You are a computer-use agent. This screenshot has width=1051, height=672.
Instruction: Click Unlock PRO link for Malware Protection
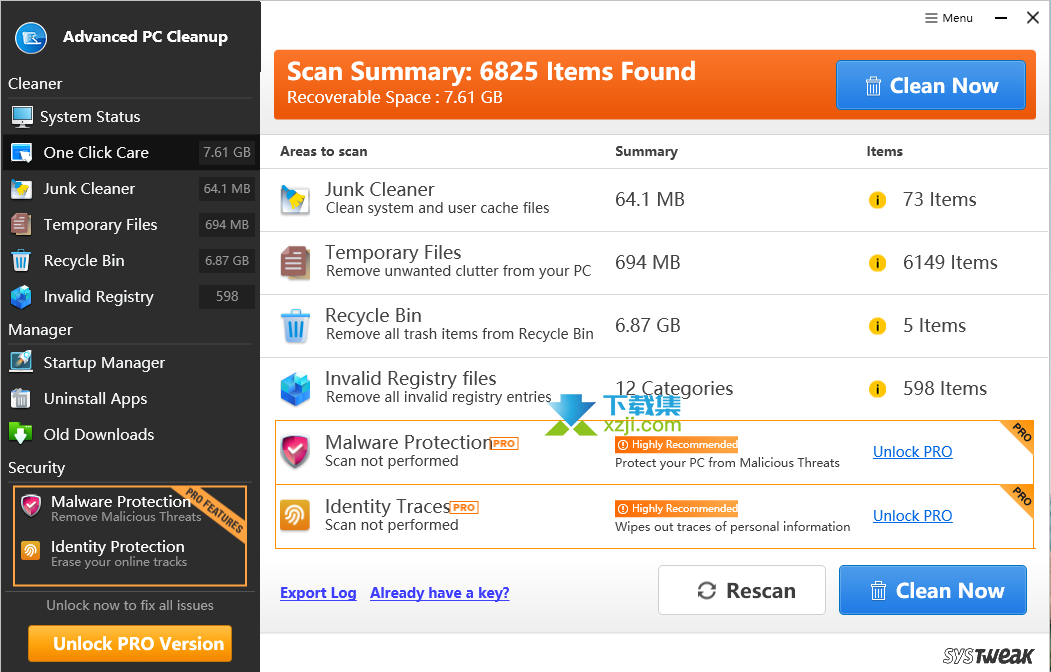[x=912, y=452]
